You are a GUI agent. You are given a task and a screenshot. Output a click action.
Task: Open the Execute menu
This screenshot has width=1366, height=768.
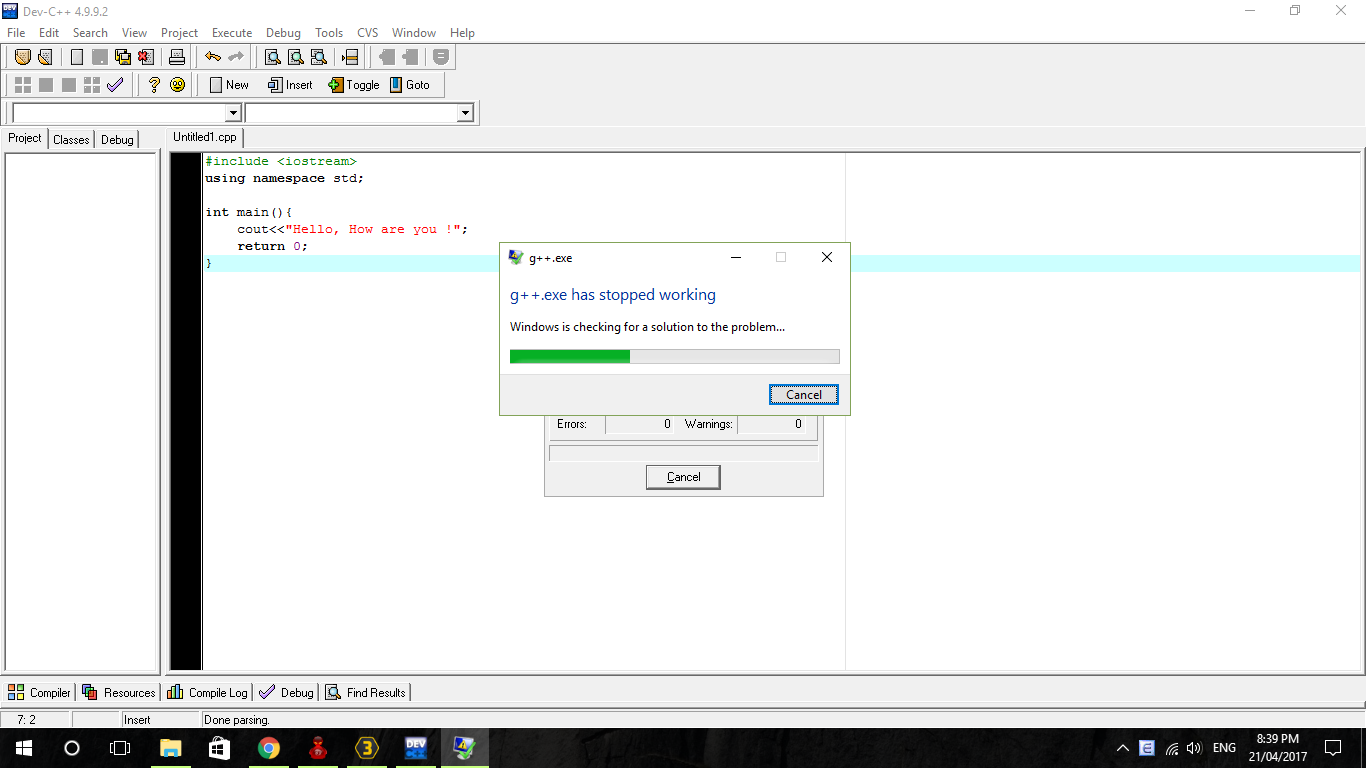[x=232, y=33]
